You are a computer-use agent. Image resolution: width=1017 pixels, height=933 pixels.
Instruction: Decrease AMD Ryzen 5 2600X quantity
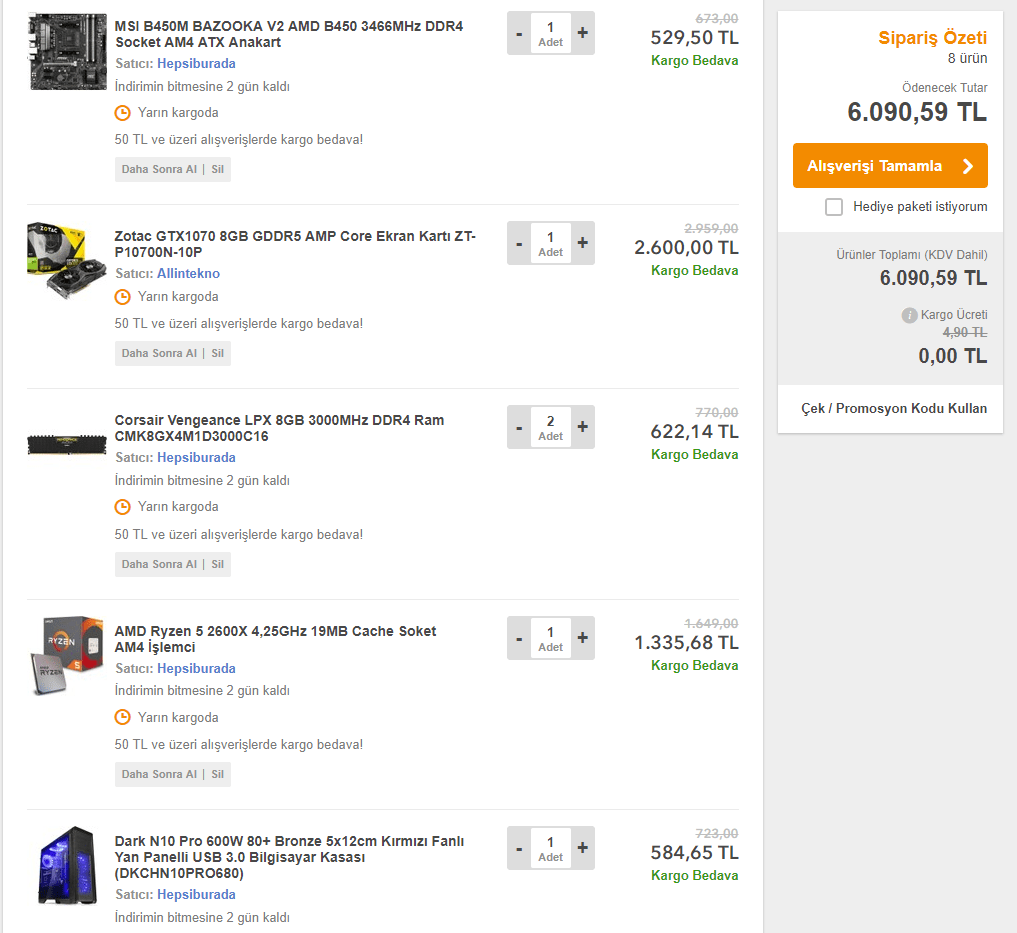click(x=519, y=638)
